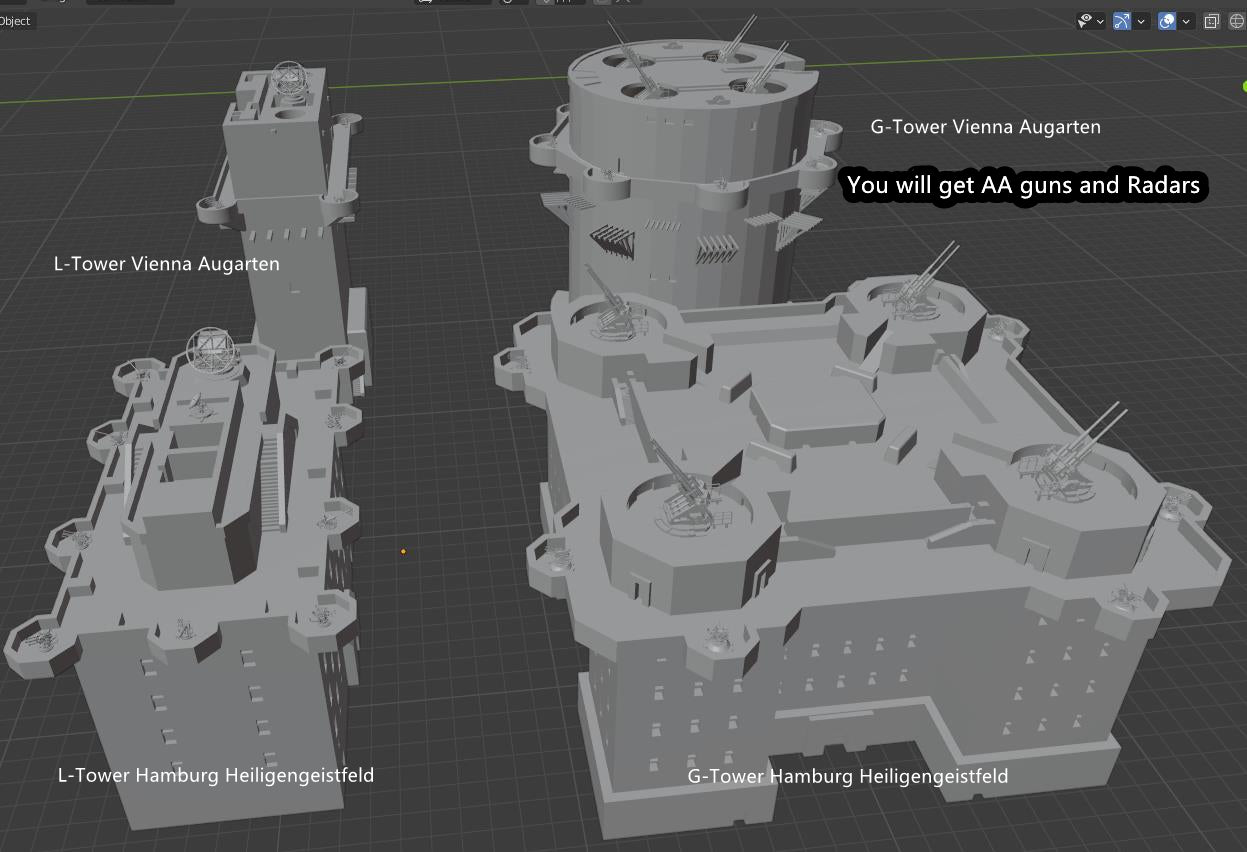This screenshot has height=852, width=1247.
Task: Click the blue Overlays circles icon
Action: 1167,20
